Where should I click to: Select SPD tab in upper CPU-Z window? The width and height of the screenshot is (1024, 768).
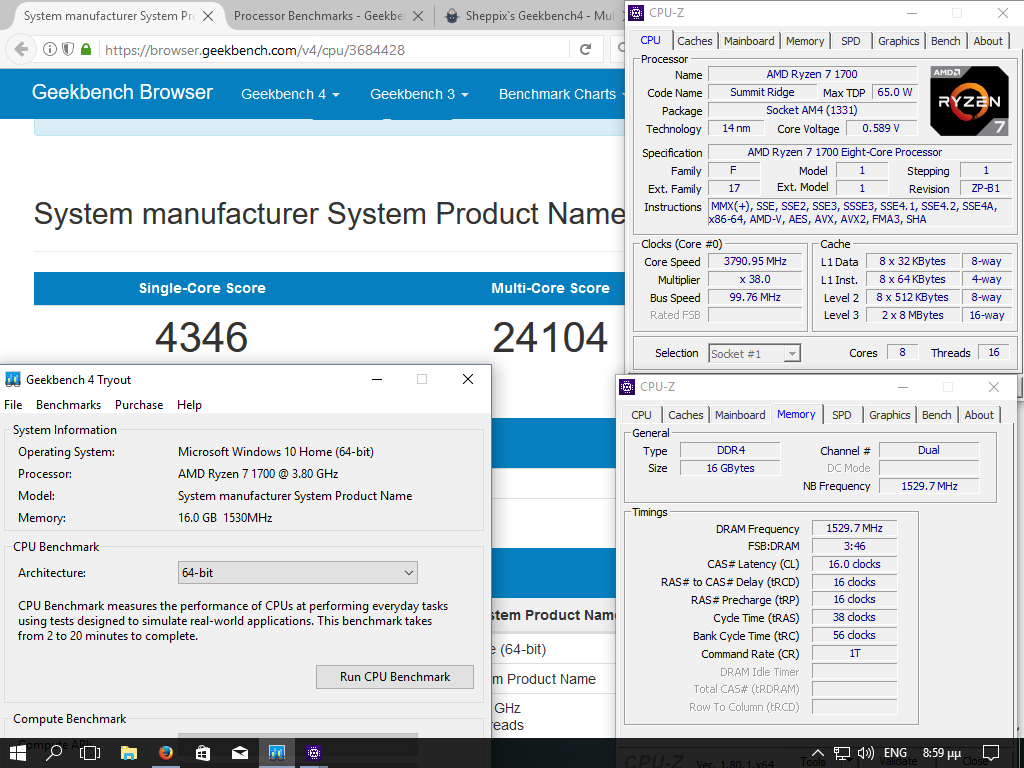pos(850,41)
